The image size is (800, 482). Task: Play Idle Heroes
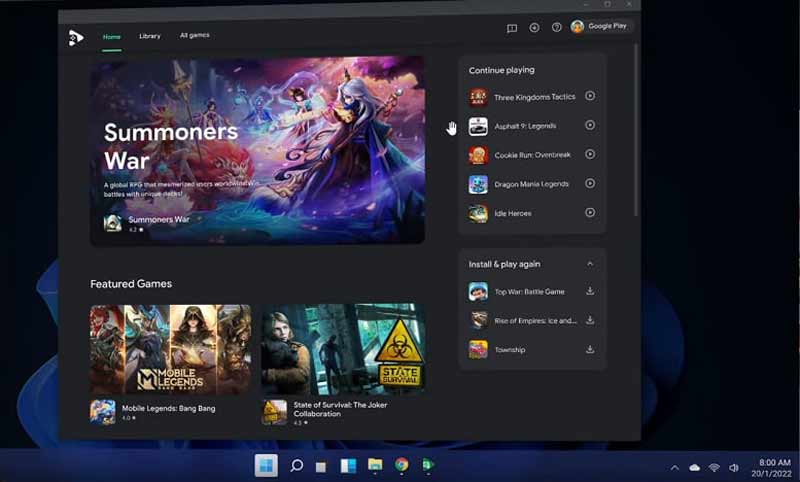tap(590, 212)
